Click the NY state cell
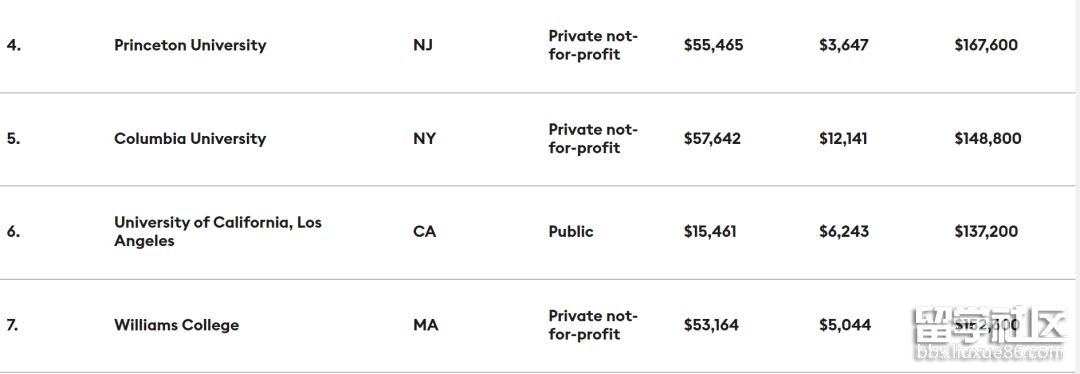Image resolution: width=1080 pixels, height=374 pixels. pyautogui.click(x=424, y=138)
